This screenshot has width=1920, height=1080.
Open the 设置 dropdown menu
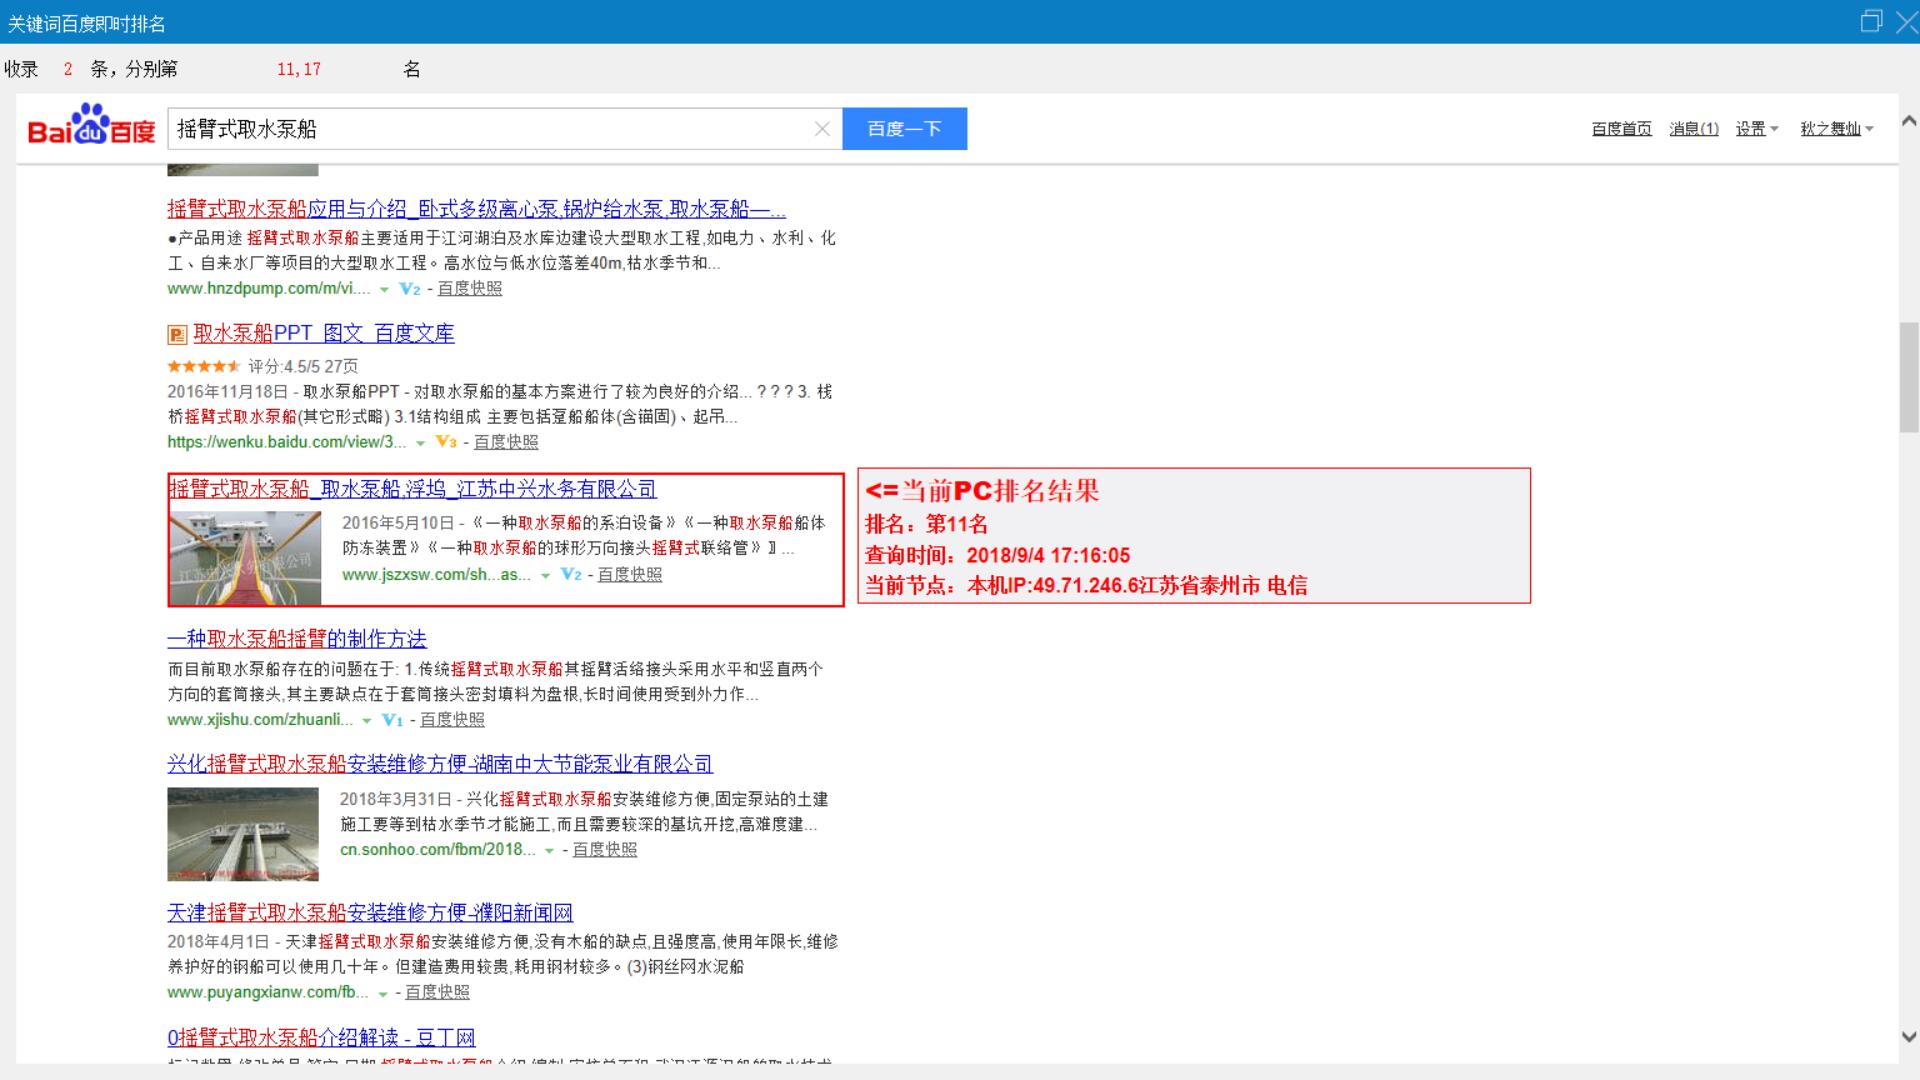click(1756, 129)
